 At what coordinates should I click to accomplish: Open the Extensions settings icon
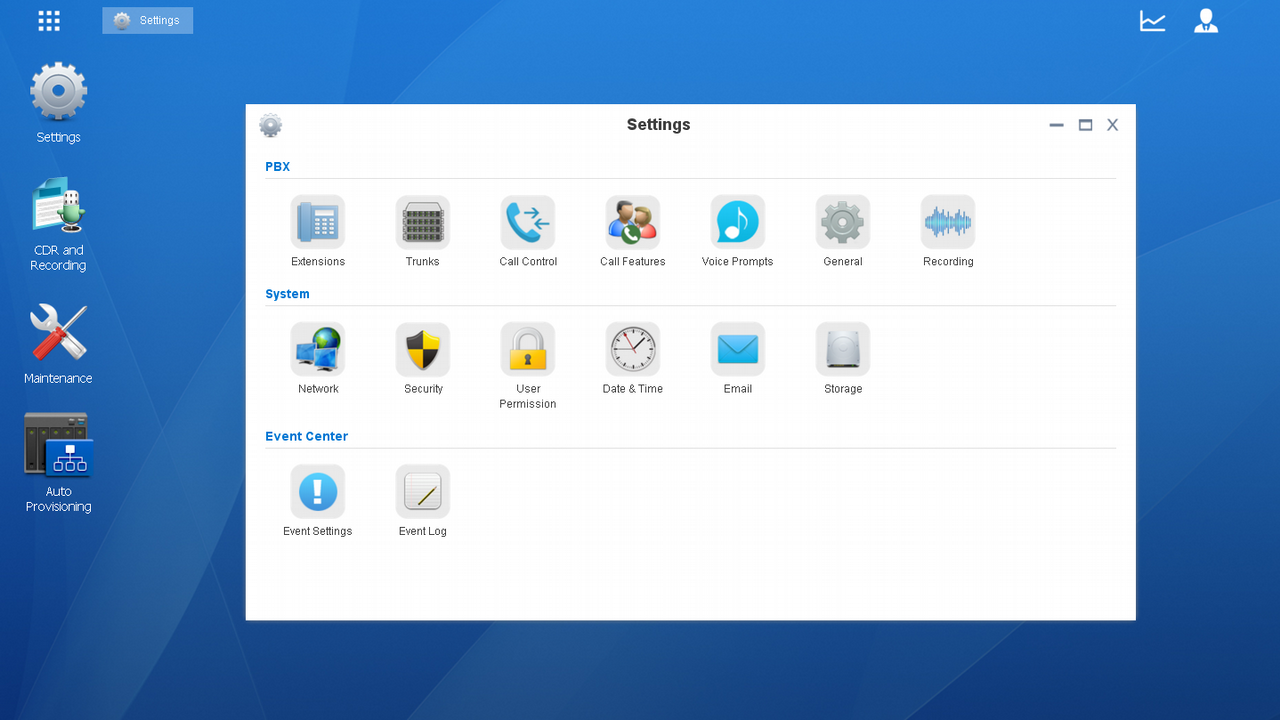(318, 222)
